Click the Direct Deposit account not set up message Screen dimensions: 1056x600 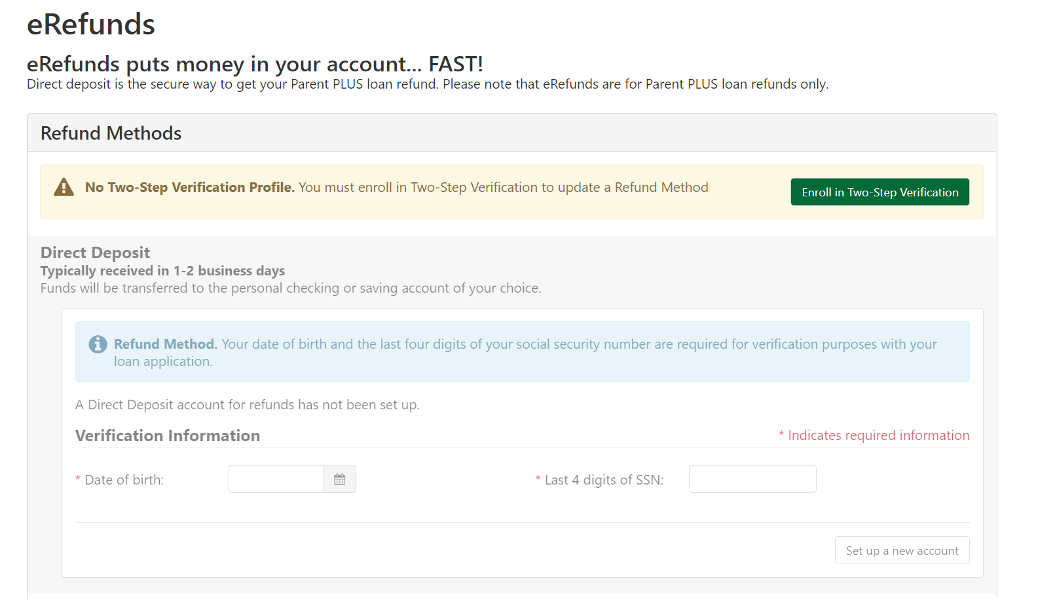click(x=247, y=405)
